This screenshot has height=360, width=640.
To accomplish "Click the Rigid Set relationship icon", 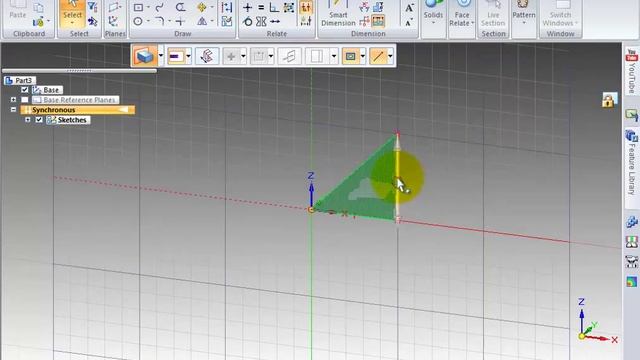I will click(289, 7).
